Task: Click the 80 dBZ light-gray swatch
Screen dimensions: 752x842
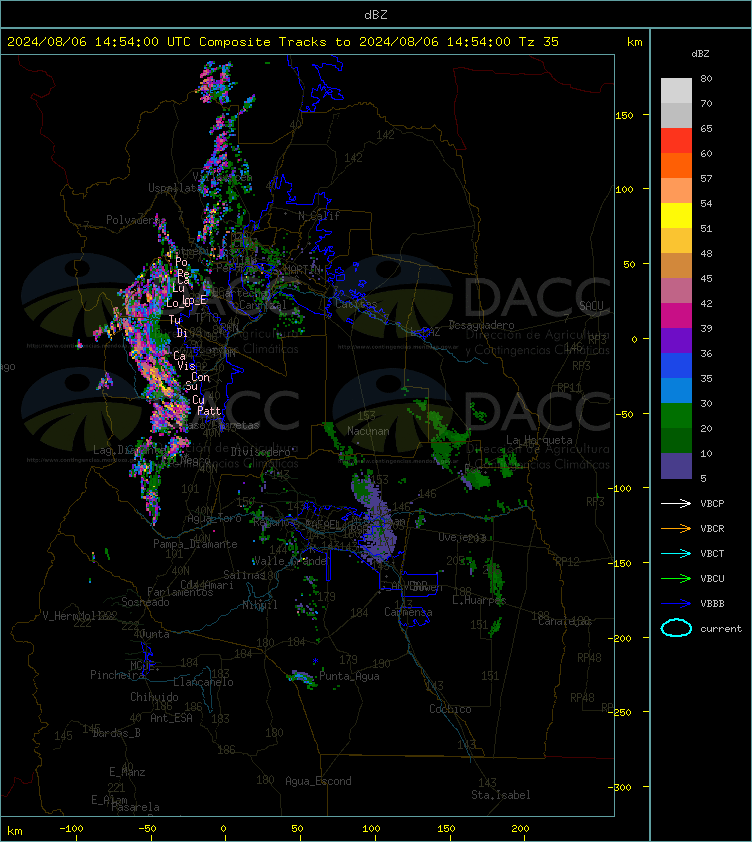Action: (x=676, y=90)
